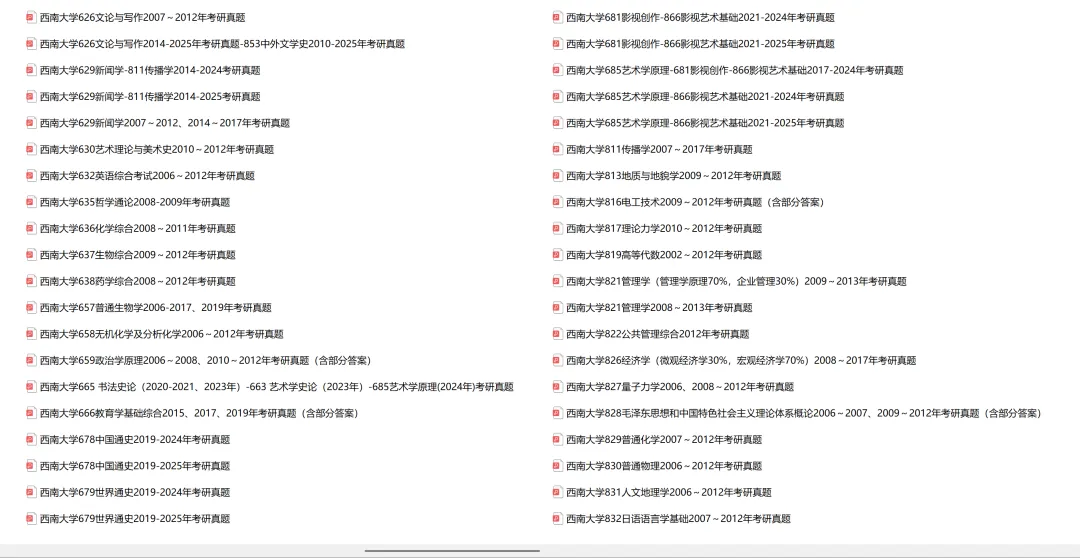Click PDF icon beside 西南大学817理论力学2010～2012年考研真题

point(557,229)
